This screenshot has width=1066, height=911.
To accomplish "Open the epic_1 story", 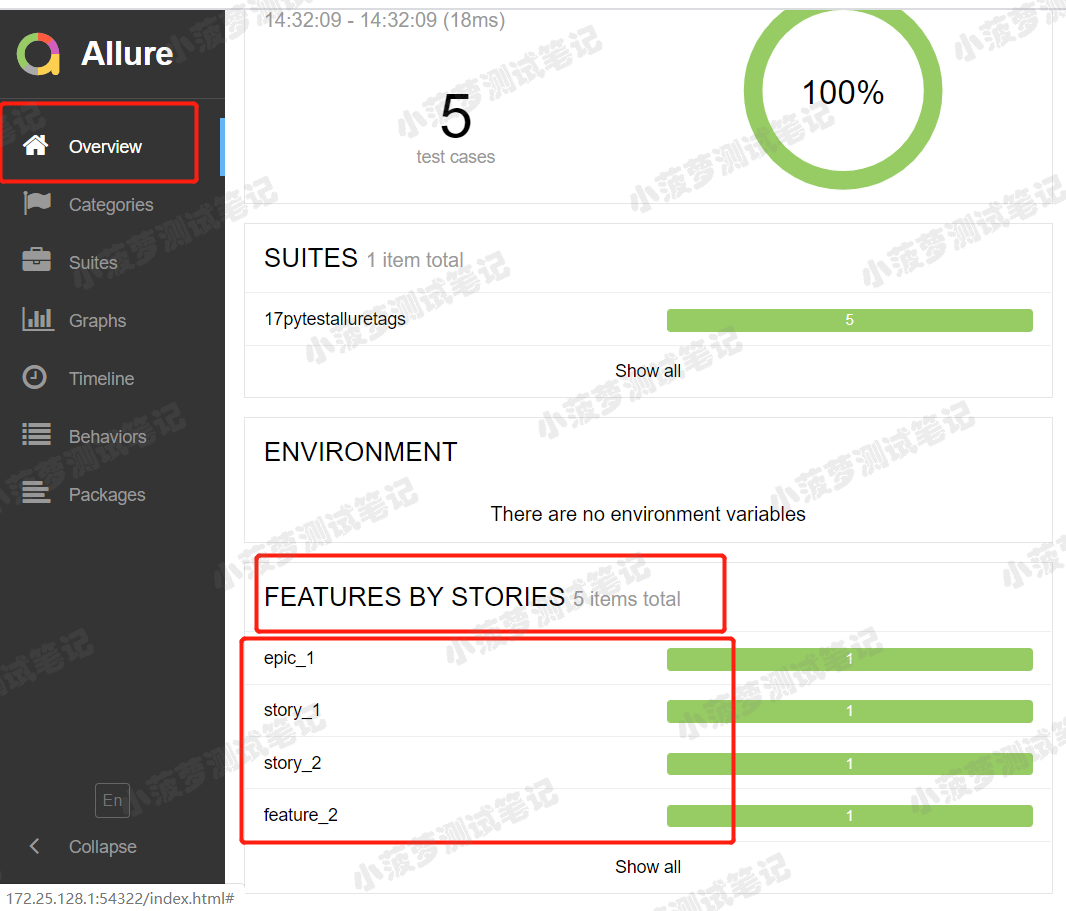I will [290, 658].
